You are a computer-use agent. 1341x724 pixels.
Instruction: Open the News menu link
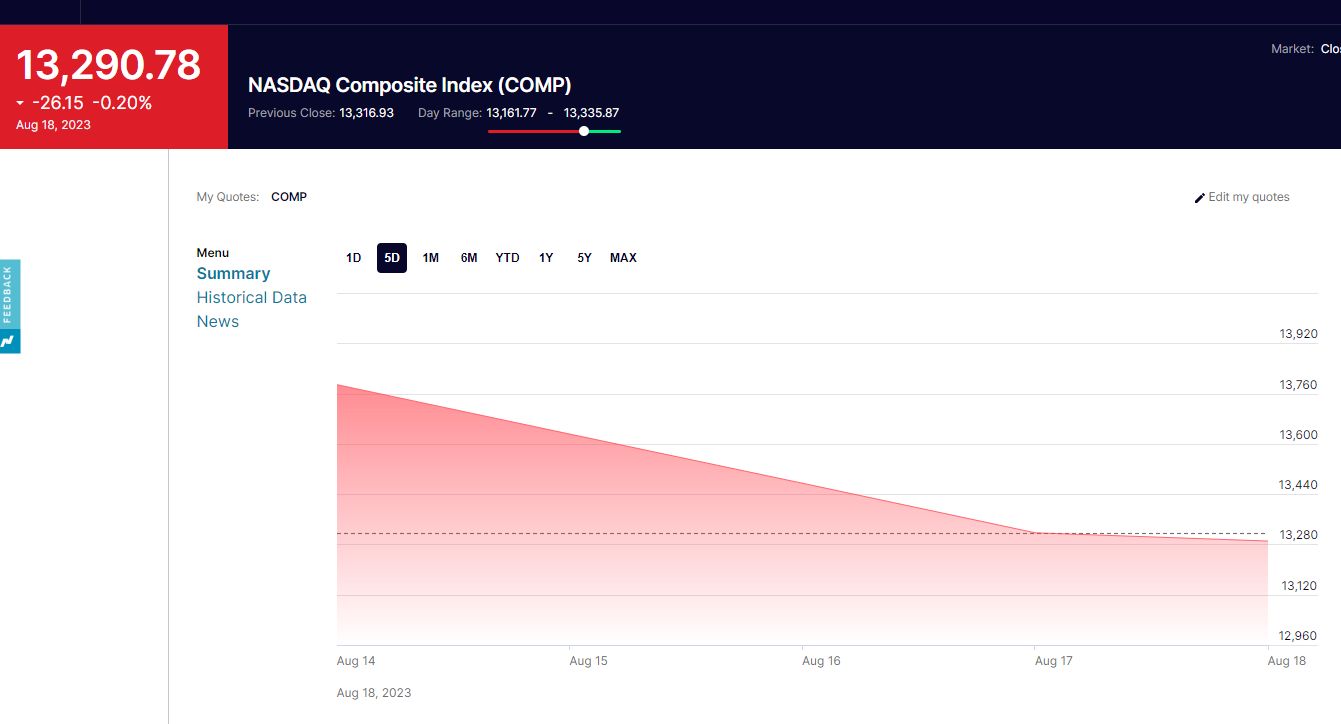click(x=217, y=321)
